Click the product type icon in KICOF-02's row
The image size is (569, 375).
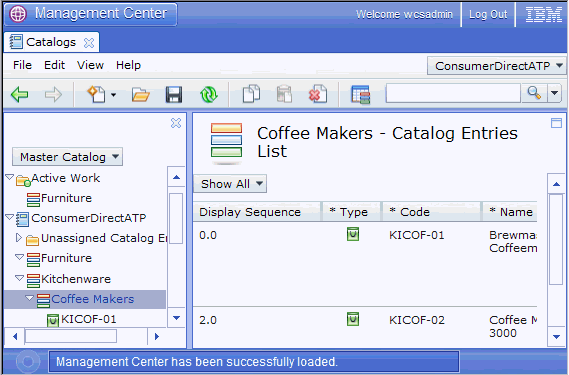[353, 319]
